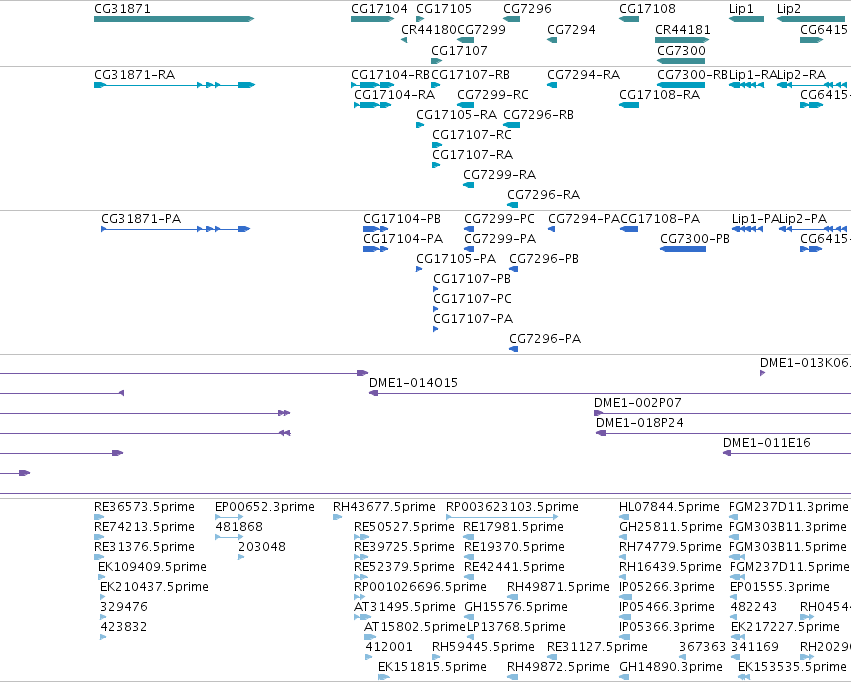The height and width of the screenshot is (682, 851).
Task: Click the 'IP05266.3prime' EST label
Action: pos(666,587)
